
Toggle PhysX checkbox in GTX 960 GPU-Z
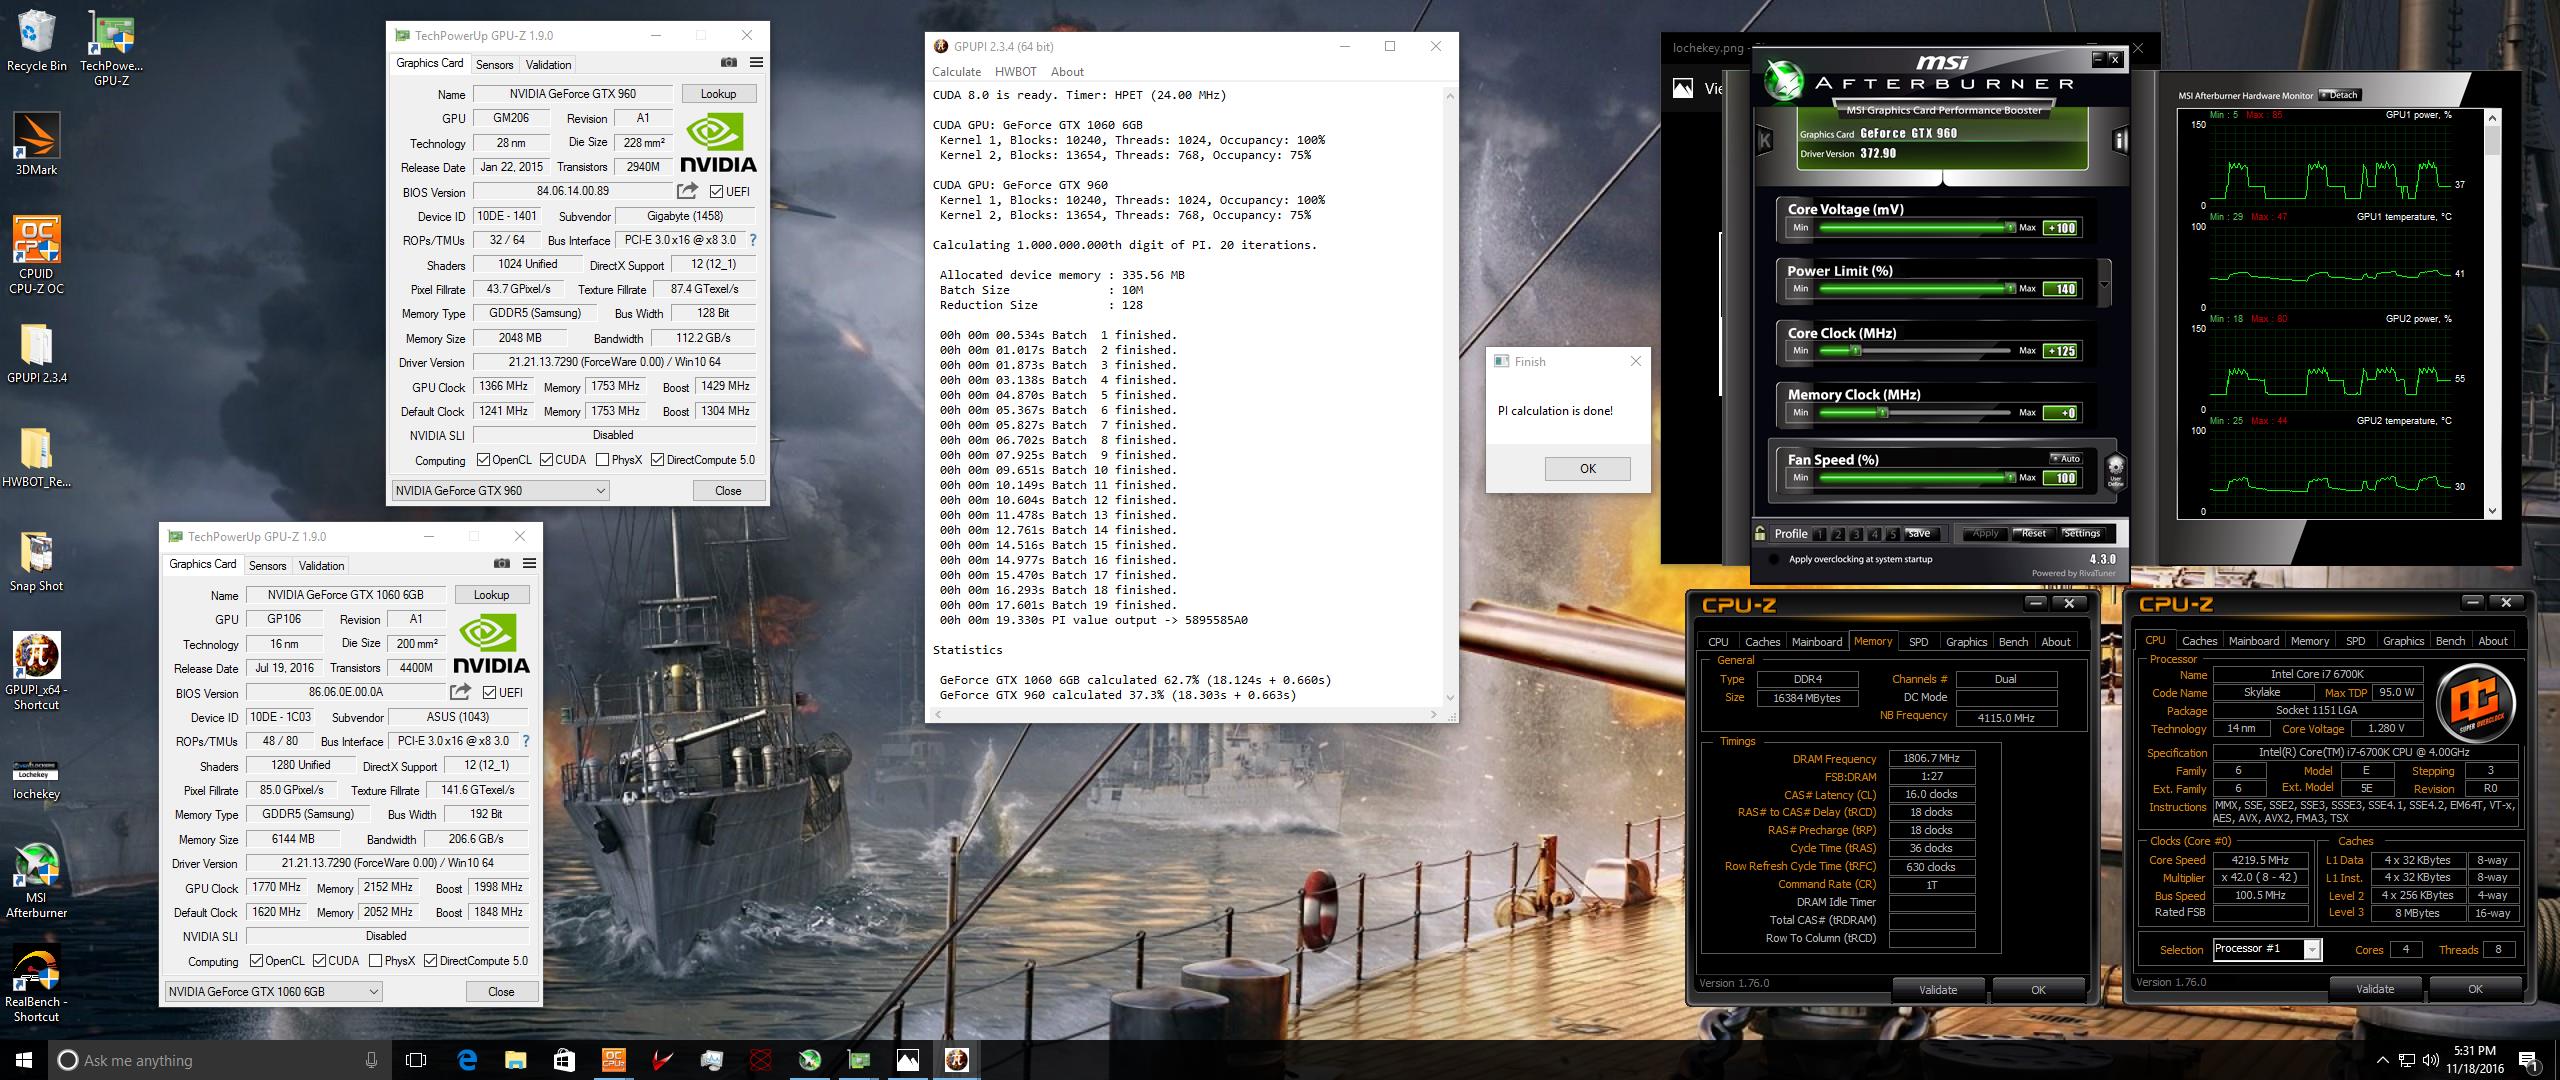coord(602,460)
